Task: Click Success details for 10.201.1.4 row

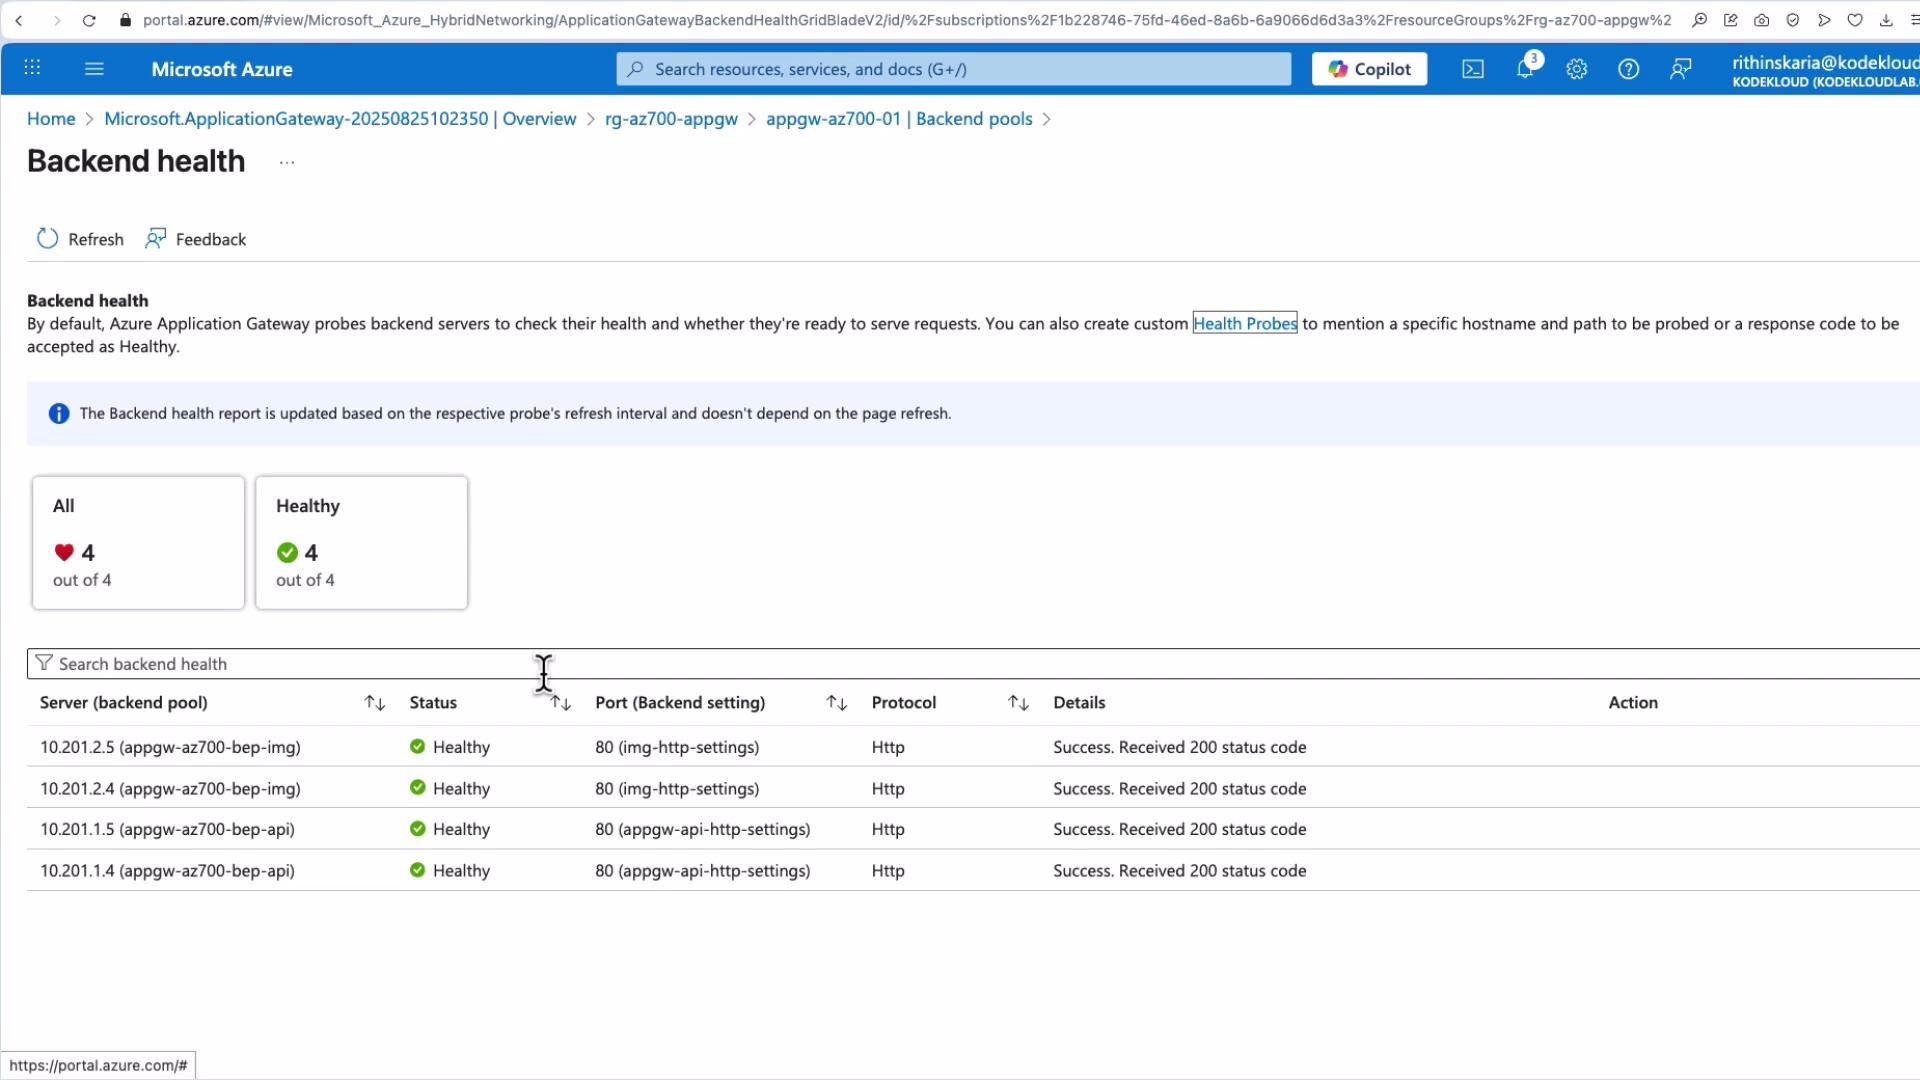Action: [1180, 870]
